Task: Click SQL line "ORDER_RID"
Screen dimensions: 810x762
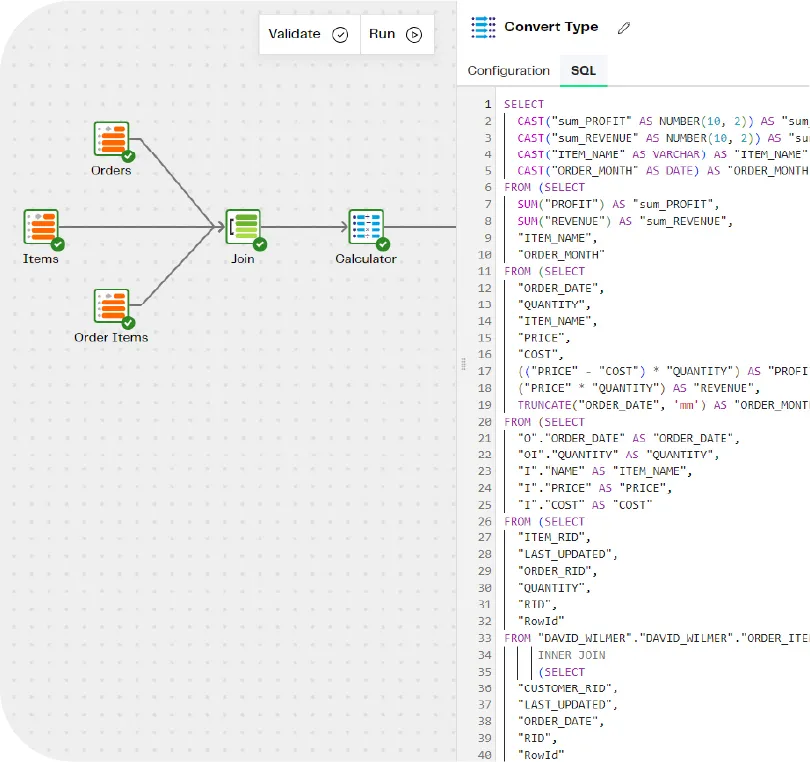Action: coord(557,571)
